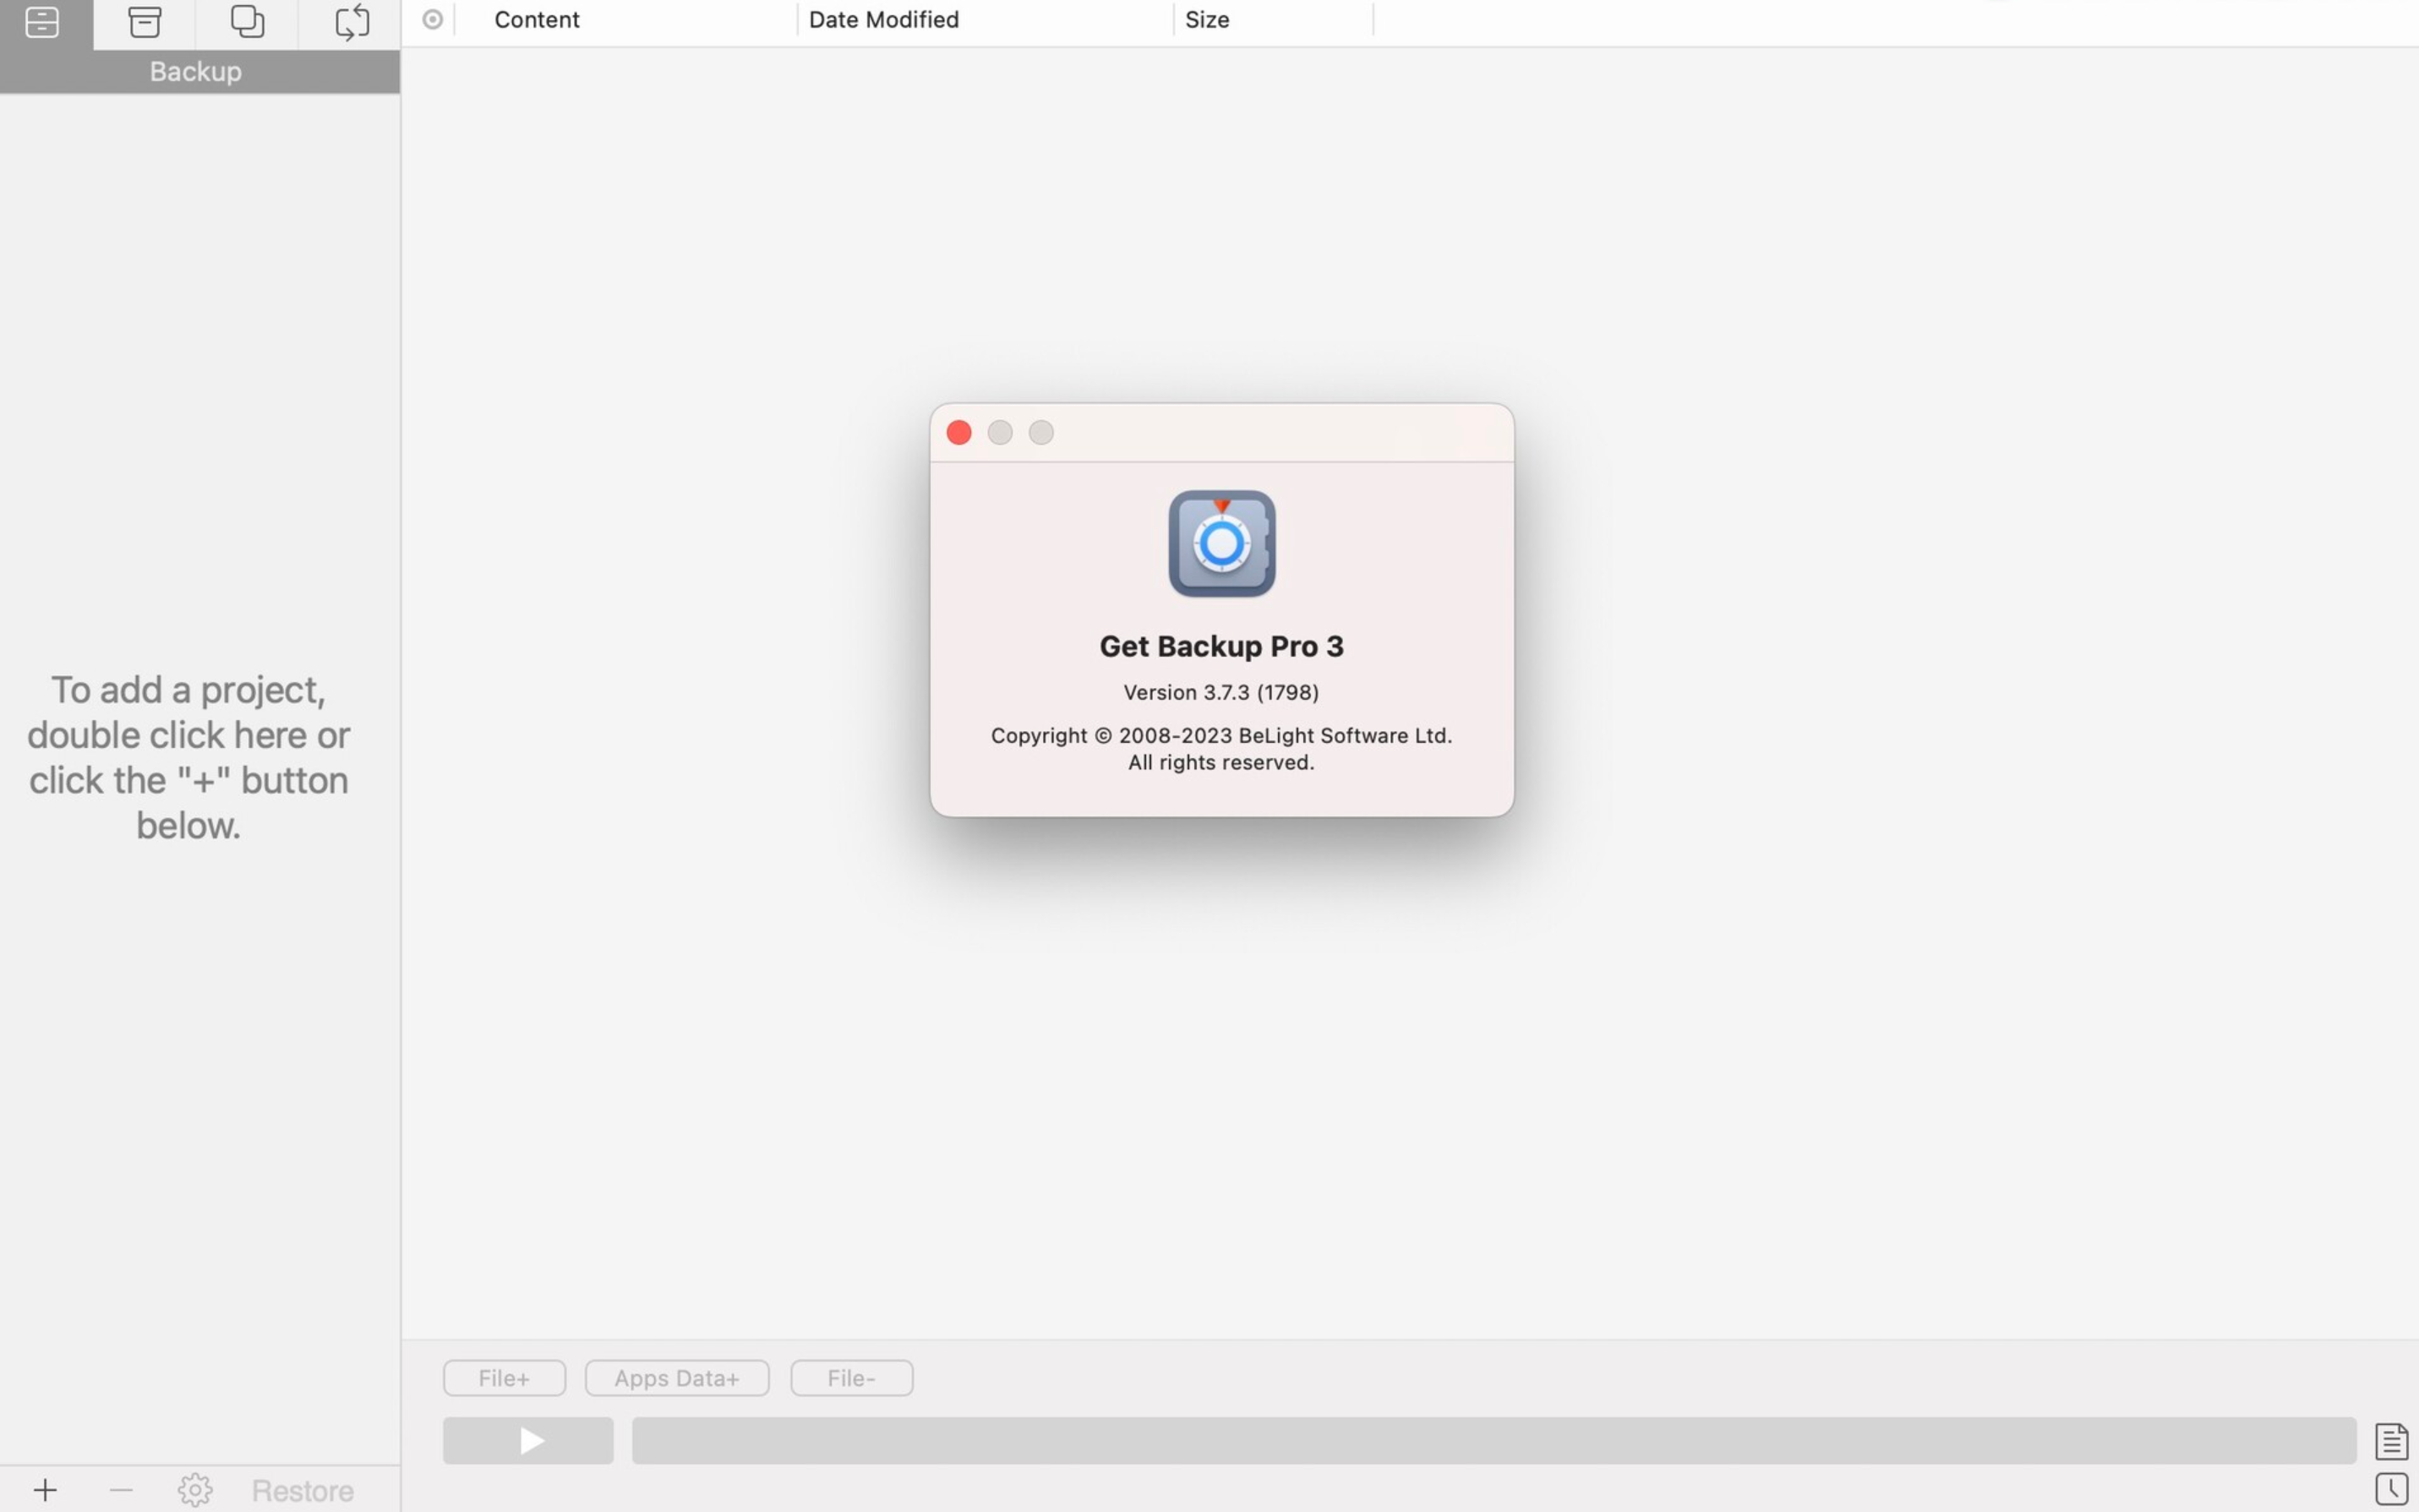Sort by Date Modified column

pyautogui.click(x=884, y=19)
